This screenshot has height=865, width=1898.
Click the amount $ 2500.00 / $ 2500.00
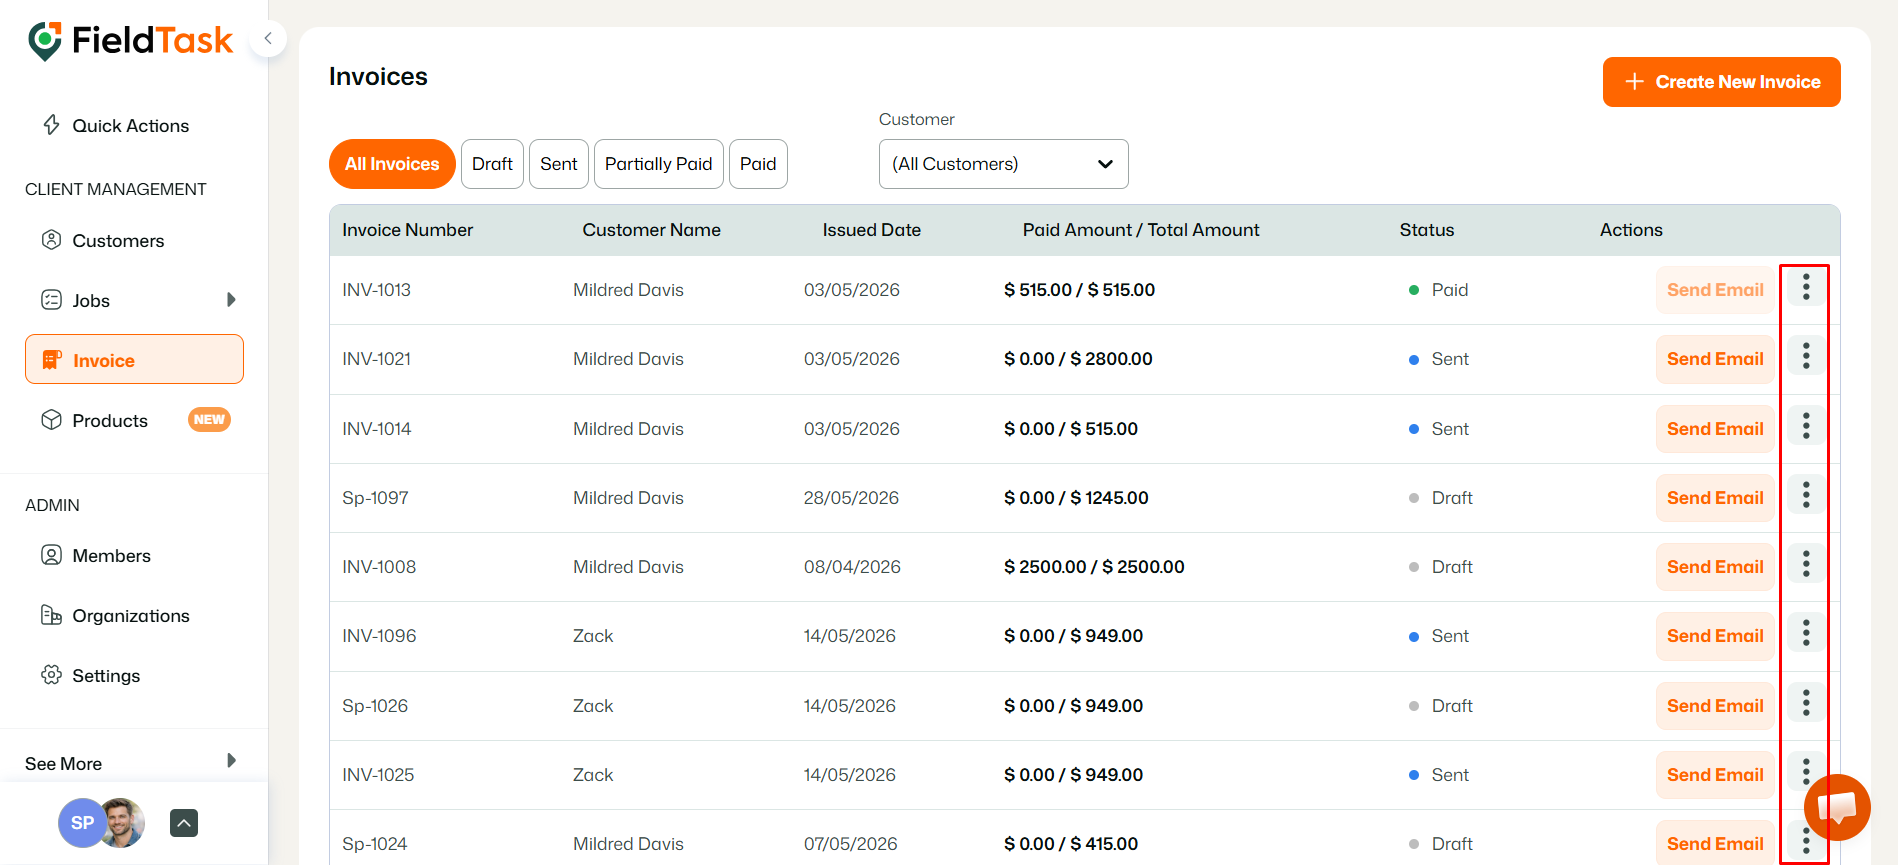(x=1094, y=567)
